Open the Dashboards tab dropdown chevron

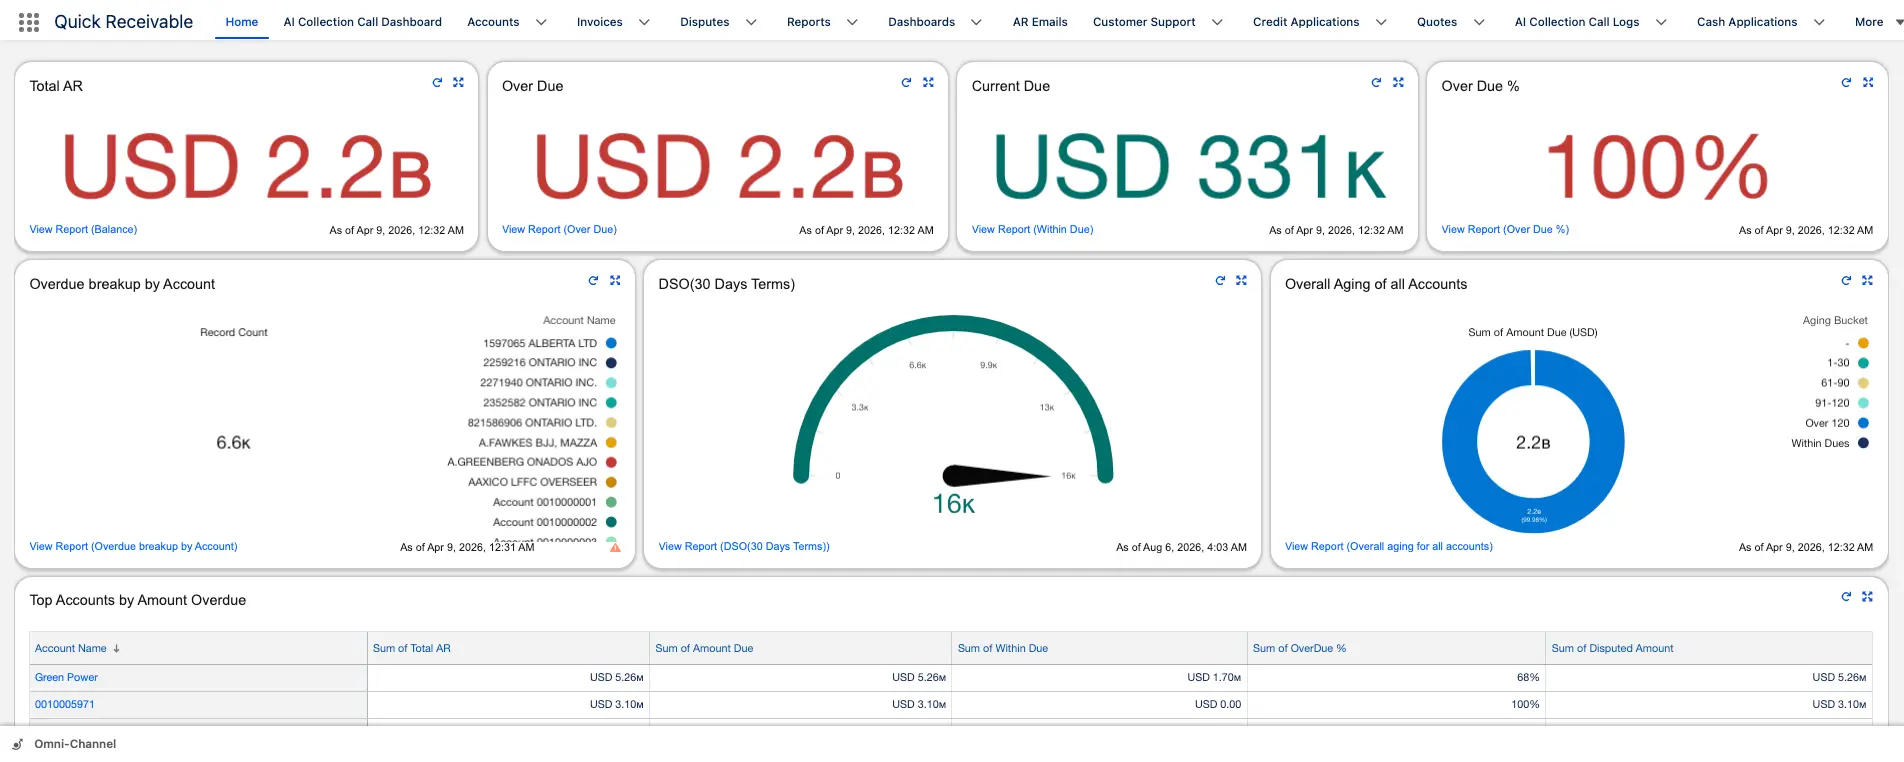976,22
